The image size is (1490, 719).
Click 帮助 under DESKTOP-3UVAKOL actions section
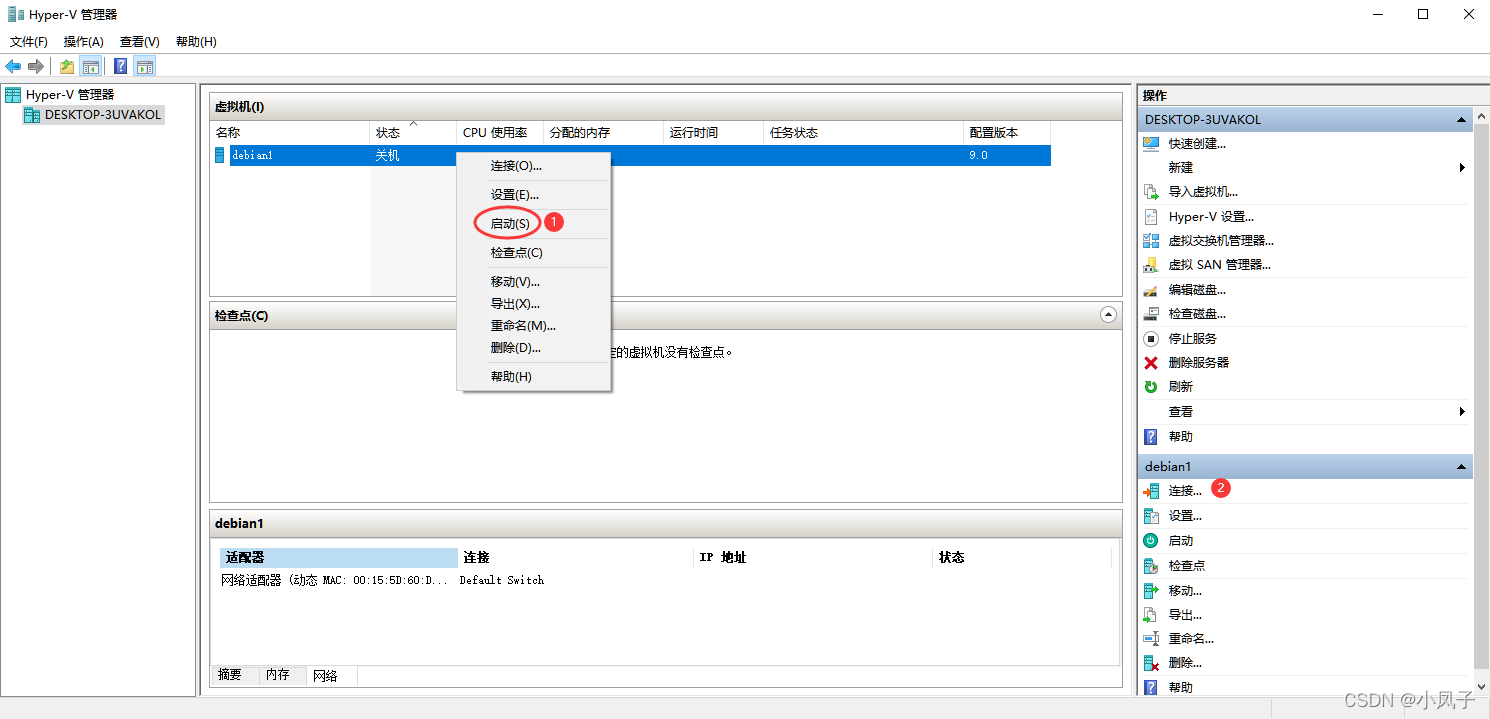[1181, 437]
